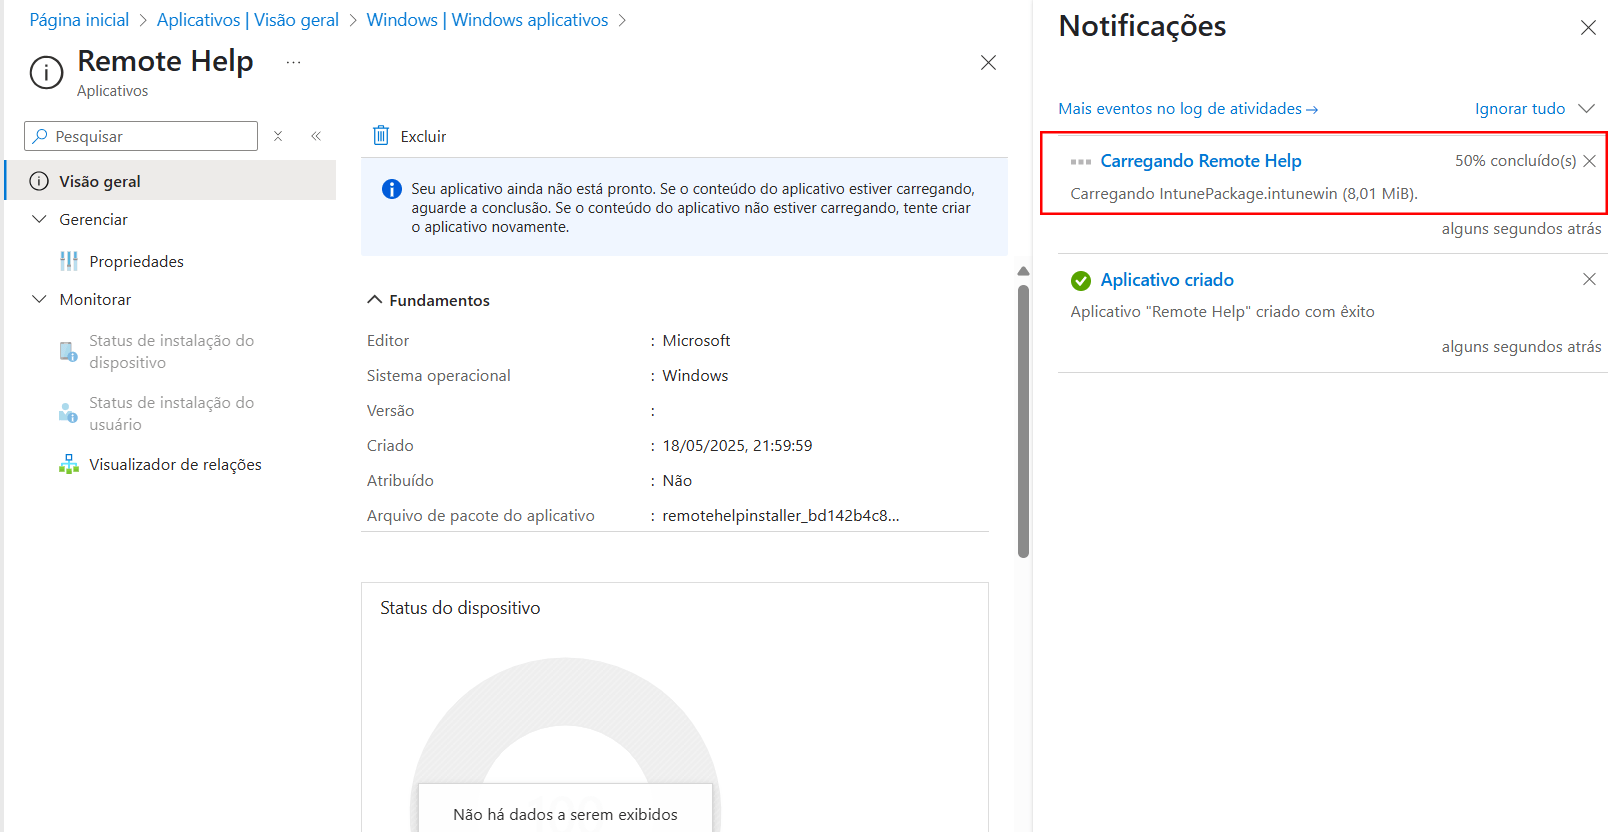Dismiss the Carregando Remote Help notification
1619x832 pixels.
[x=1589, y=161]
